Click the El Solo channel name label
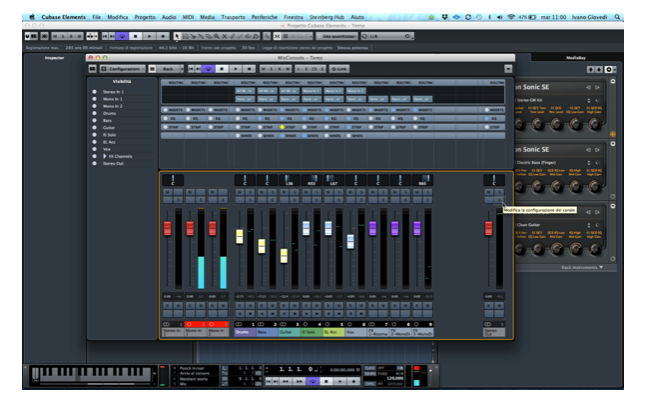This screenshot has width=656, height=413. (x=311, y=332)
